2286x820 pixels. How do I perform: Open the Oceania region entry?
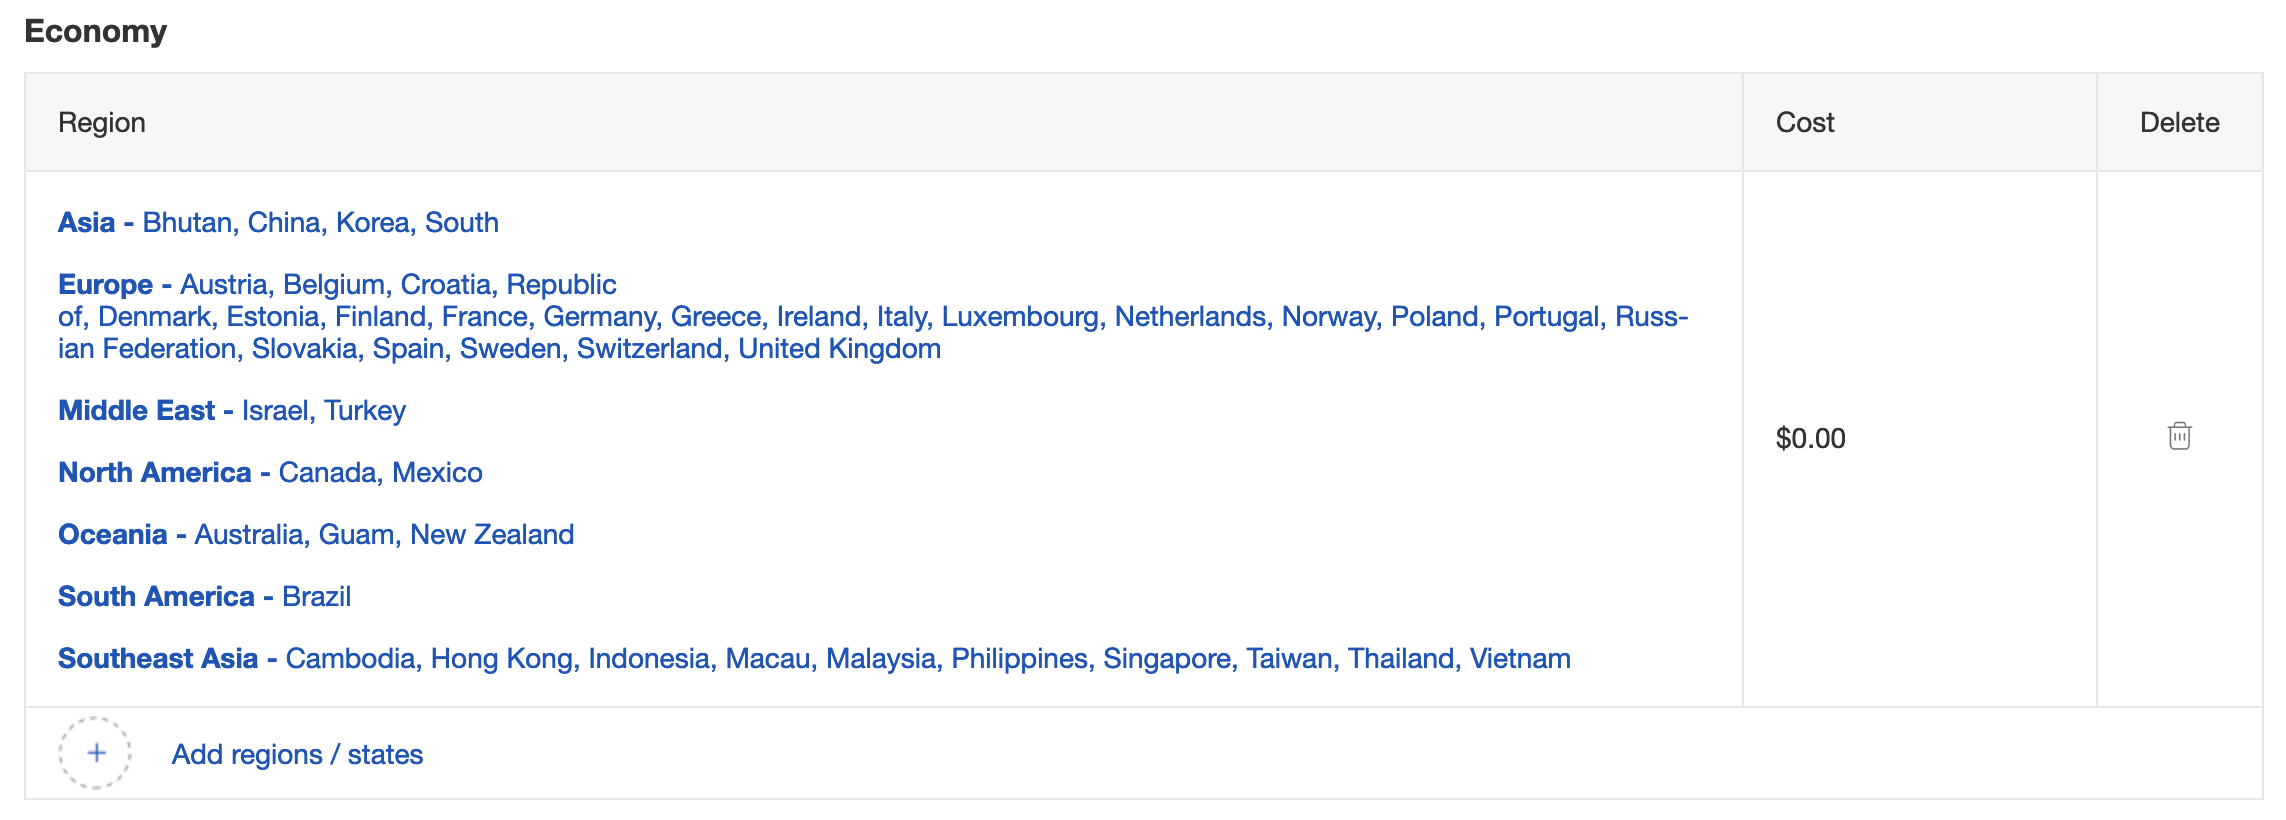(x=316, y=534)
